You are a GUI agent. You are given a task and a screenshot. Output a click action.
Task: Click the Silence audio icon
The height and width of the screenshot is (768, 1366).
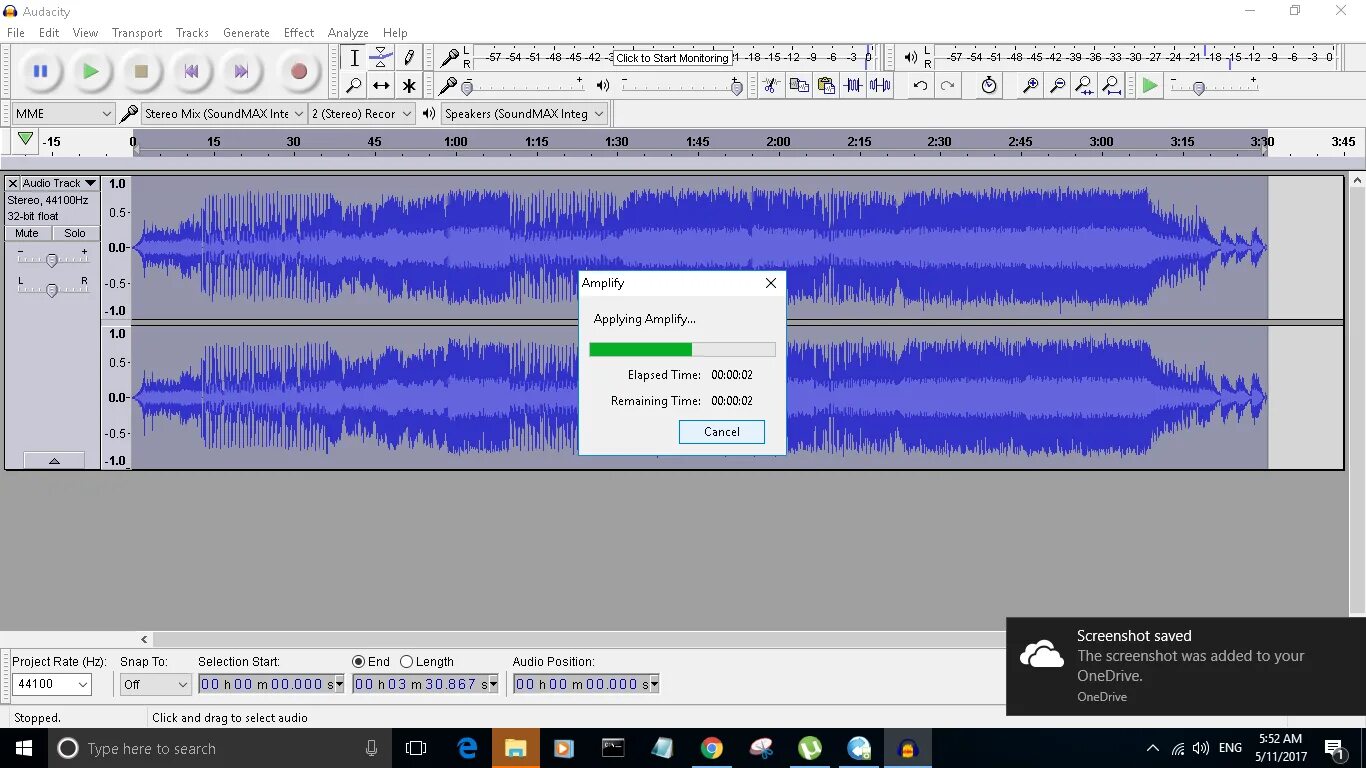[x=880, y=86]
